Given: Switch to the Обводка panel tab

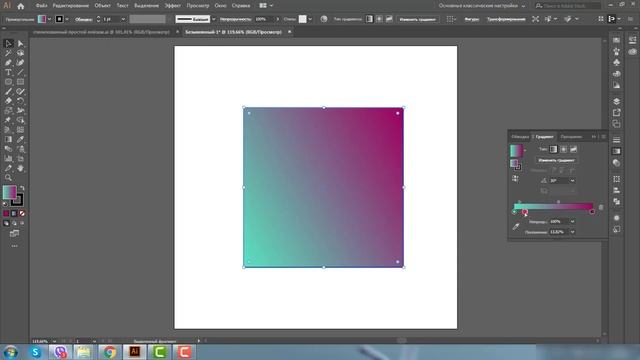Looking at the screenshot, I should (520, 137).
